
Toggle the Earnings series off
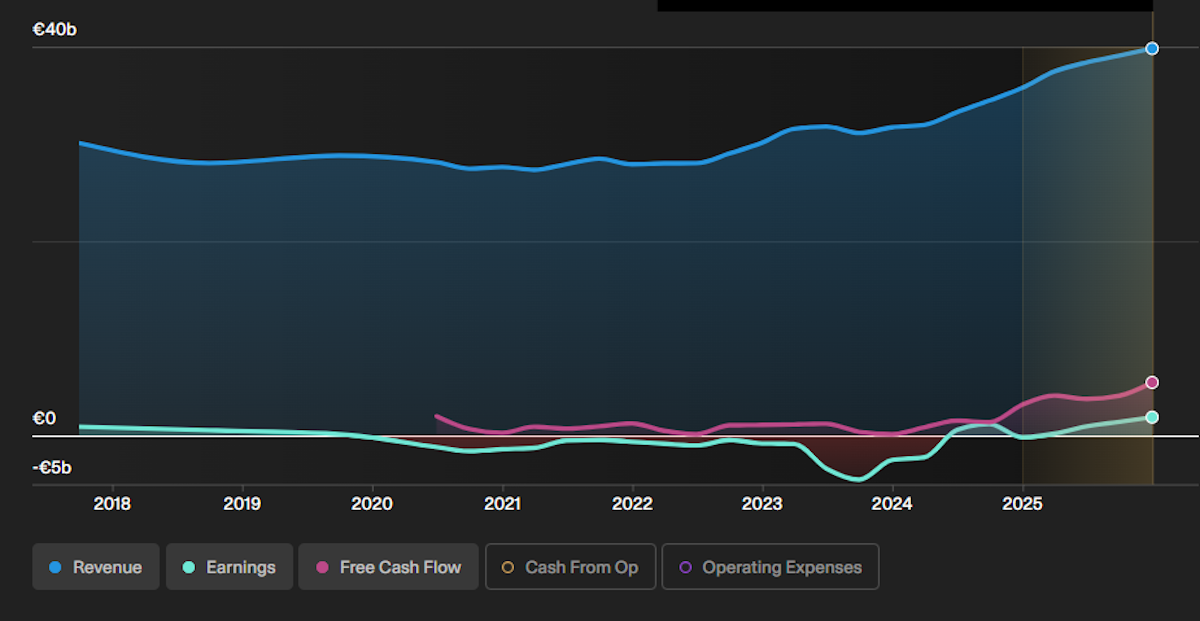229,567
